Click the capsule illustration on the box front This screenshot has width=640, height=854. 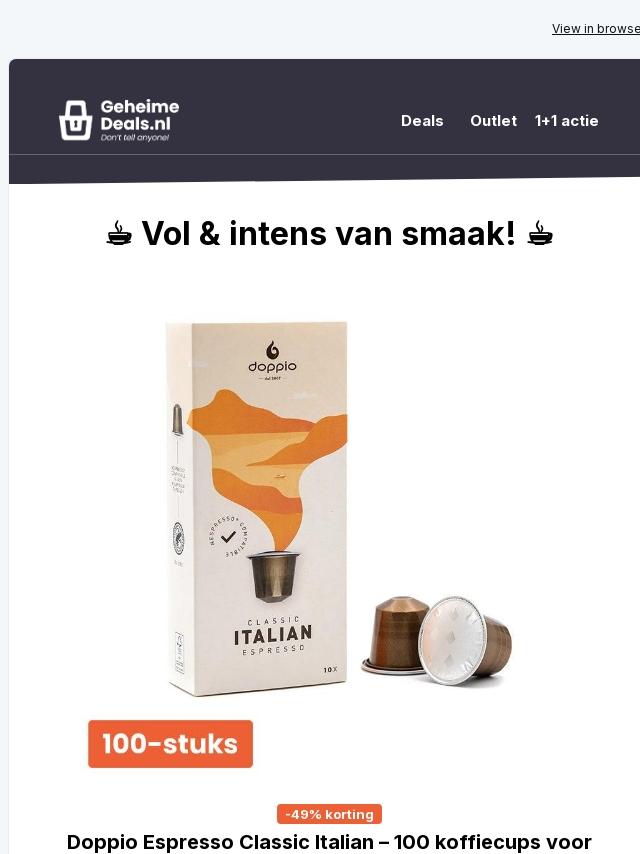point(274,576)
